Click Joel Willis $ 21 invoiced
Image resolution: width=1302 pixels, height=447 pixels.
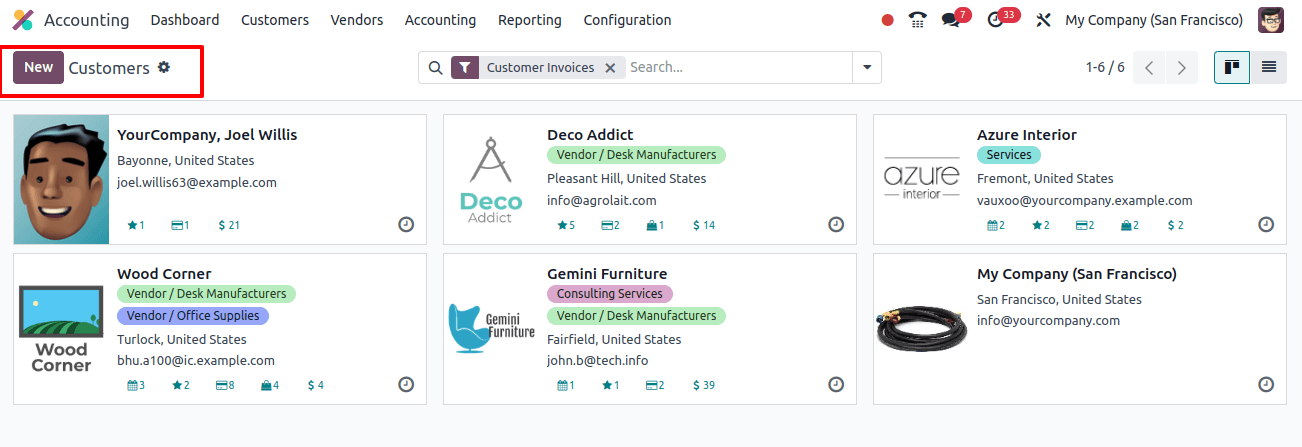[x=229, y=225]
